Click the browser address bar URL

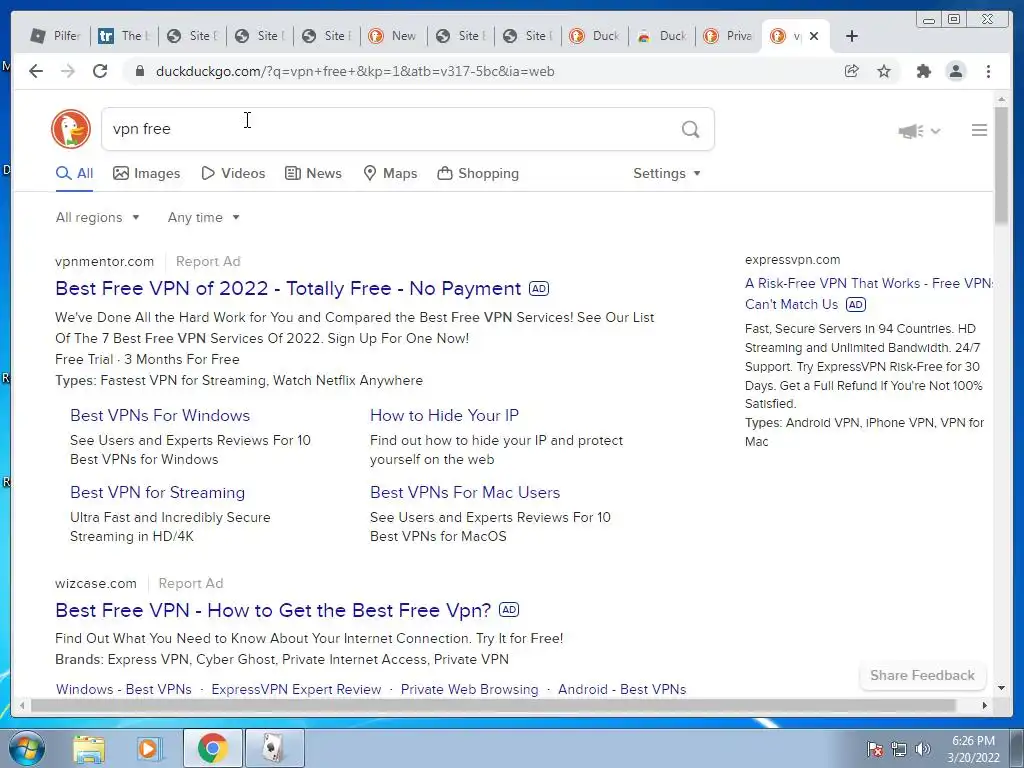pyautogui.click(x=355, y=71)
